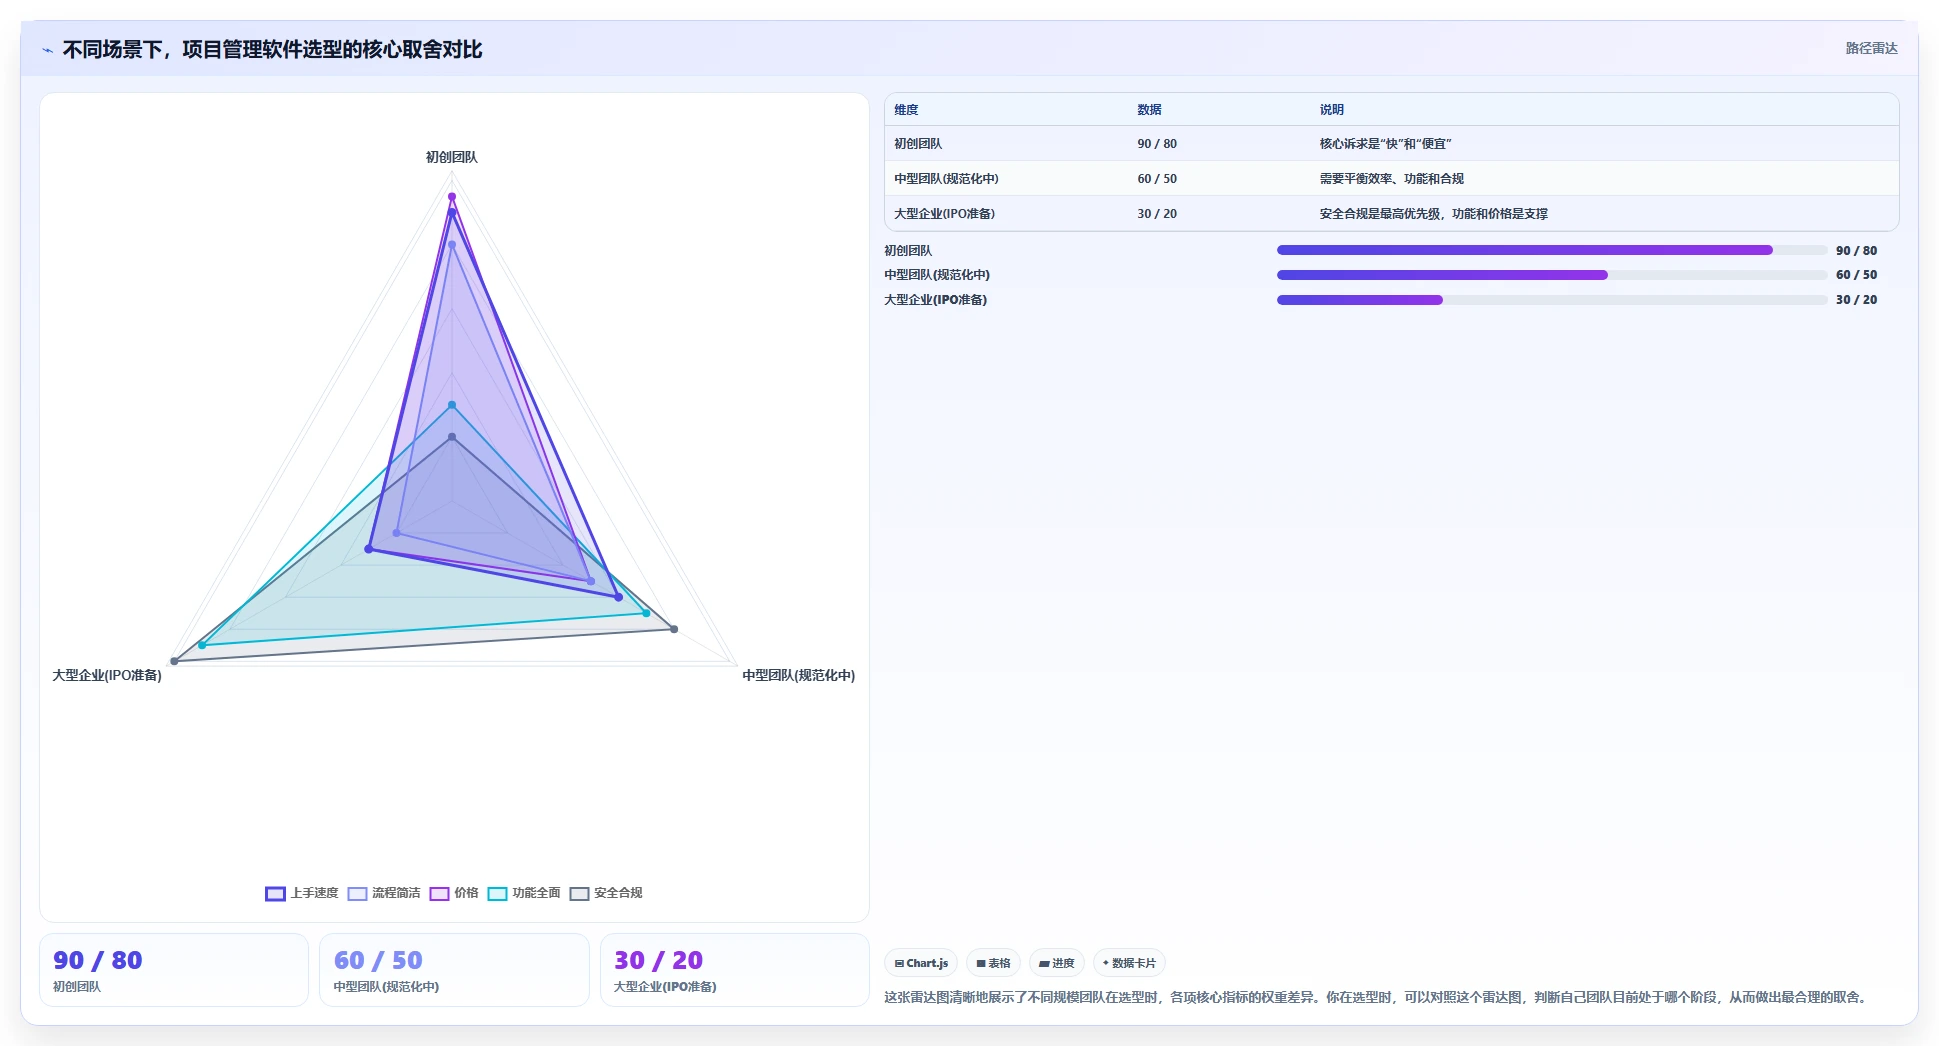Viewport: 1939px width, 1046px height.
Task: Click the 大型企业(IPO准备) radar axis label
Action: (107, 676)
